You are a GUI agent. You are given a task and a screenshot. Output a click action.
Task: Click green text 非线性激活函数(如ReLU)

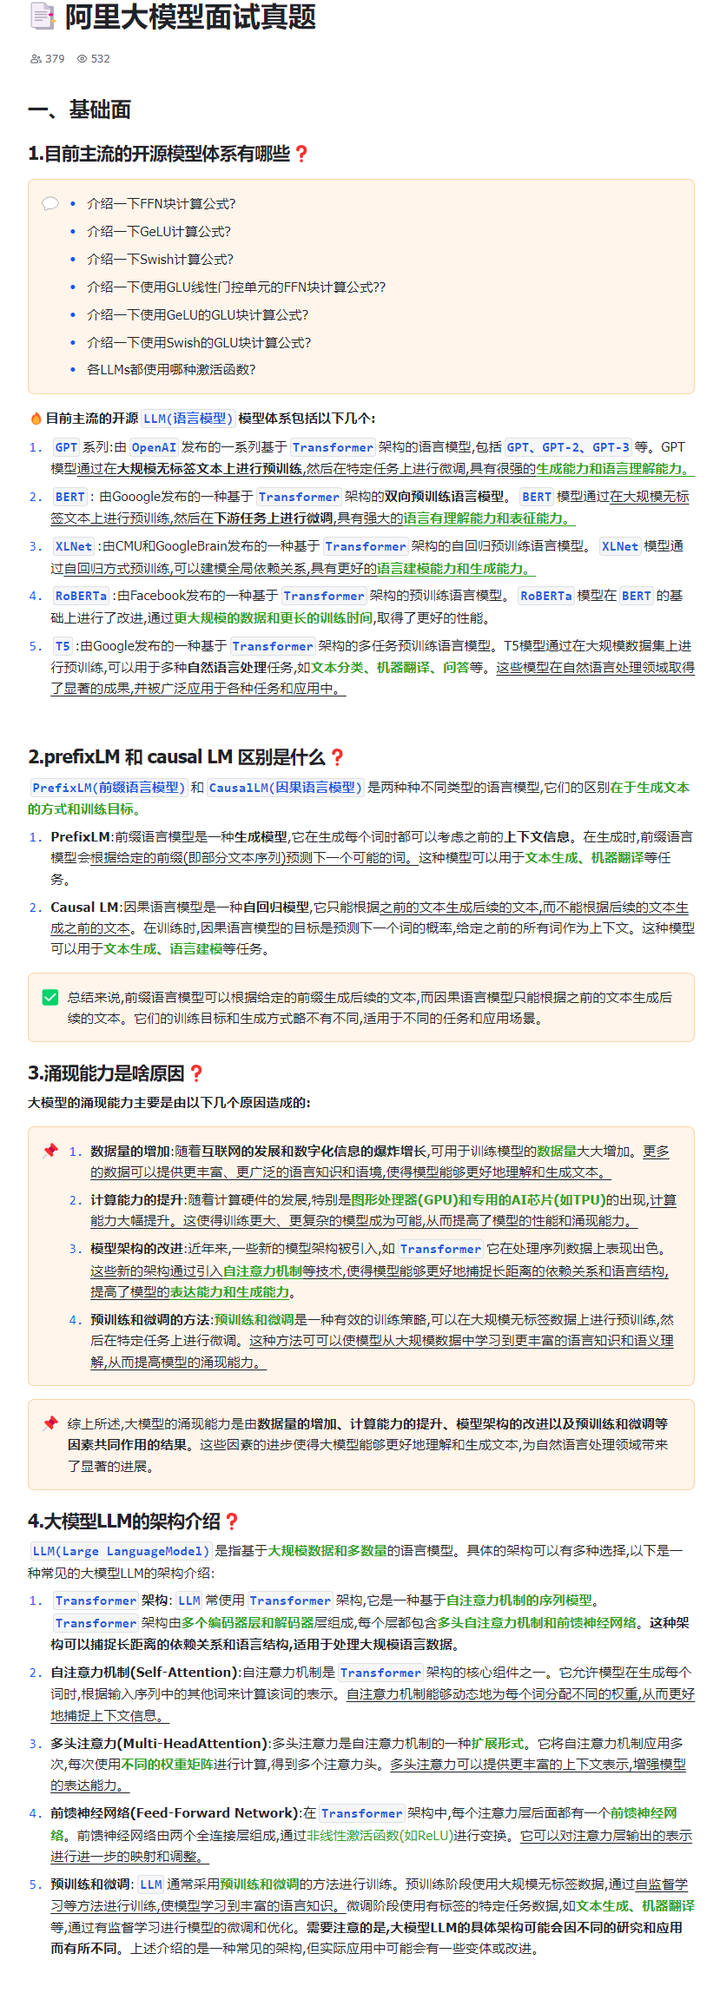point(379,1836)
